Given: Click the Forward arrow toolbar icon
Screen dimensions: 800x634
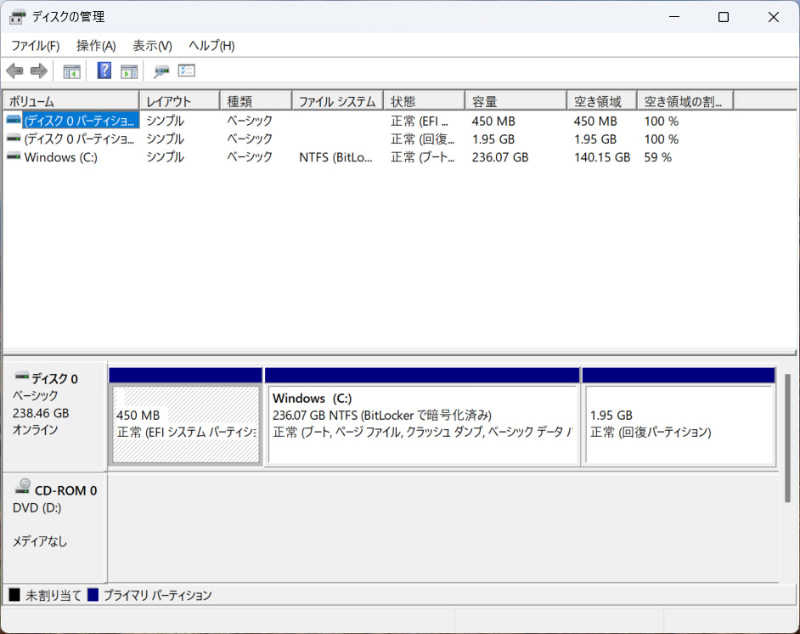Looking at the screenshot, I should pos(39,71).
